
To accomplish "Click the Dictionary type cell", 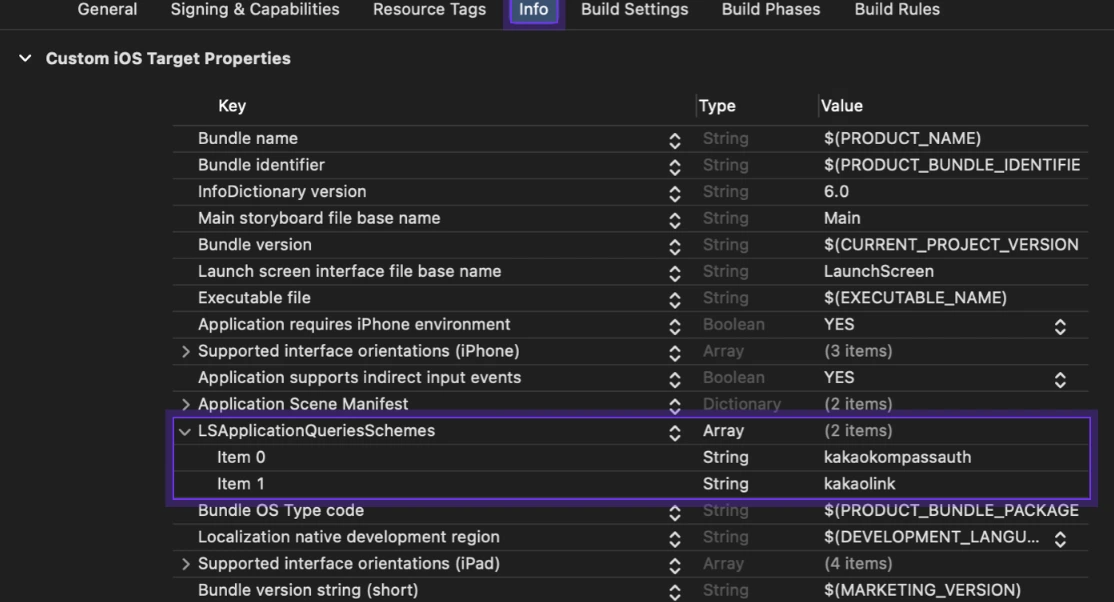I will point(742,404).
